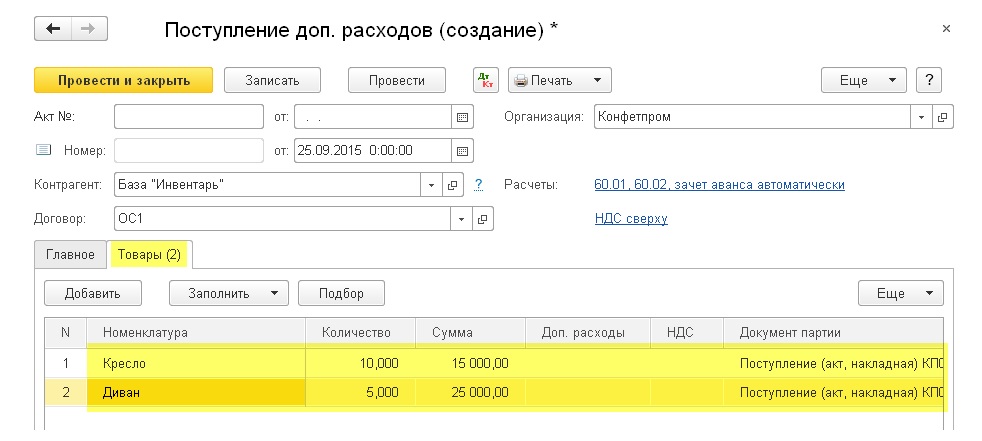Viewport: 982px width, 441px height.
Task: Click the Доп. расходы column header
Action: click(588, 333)
